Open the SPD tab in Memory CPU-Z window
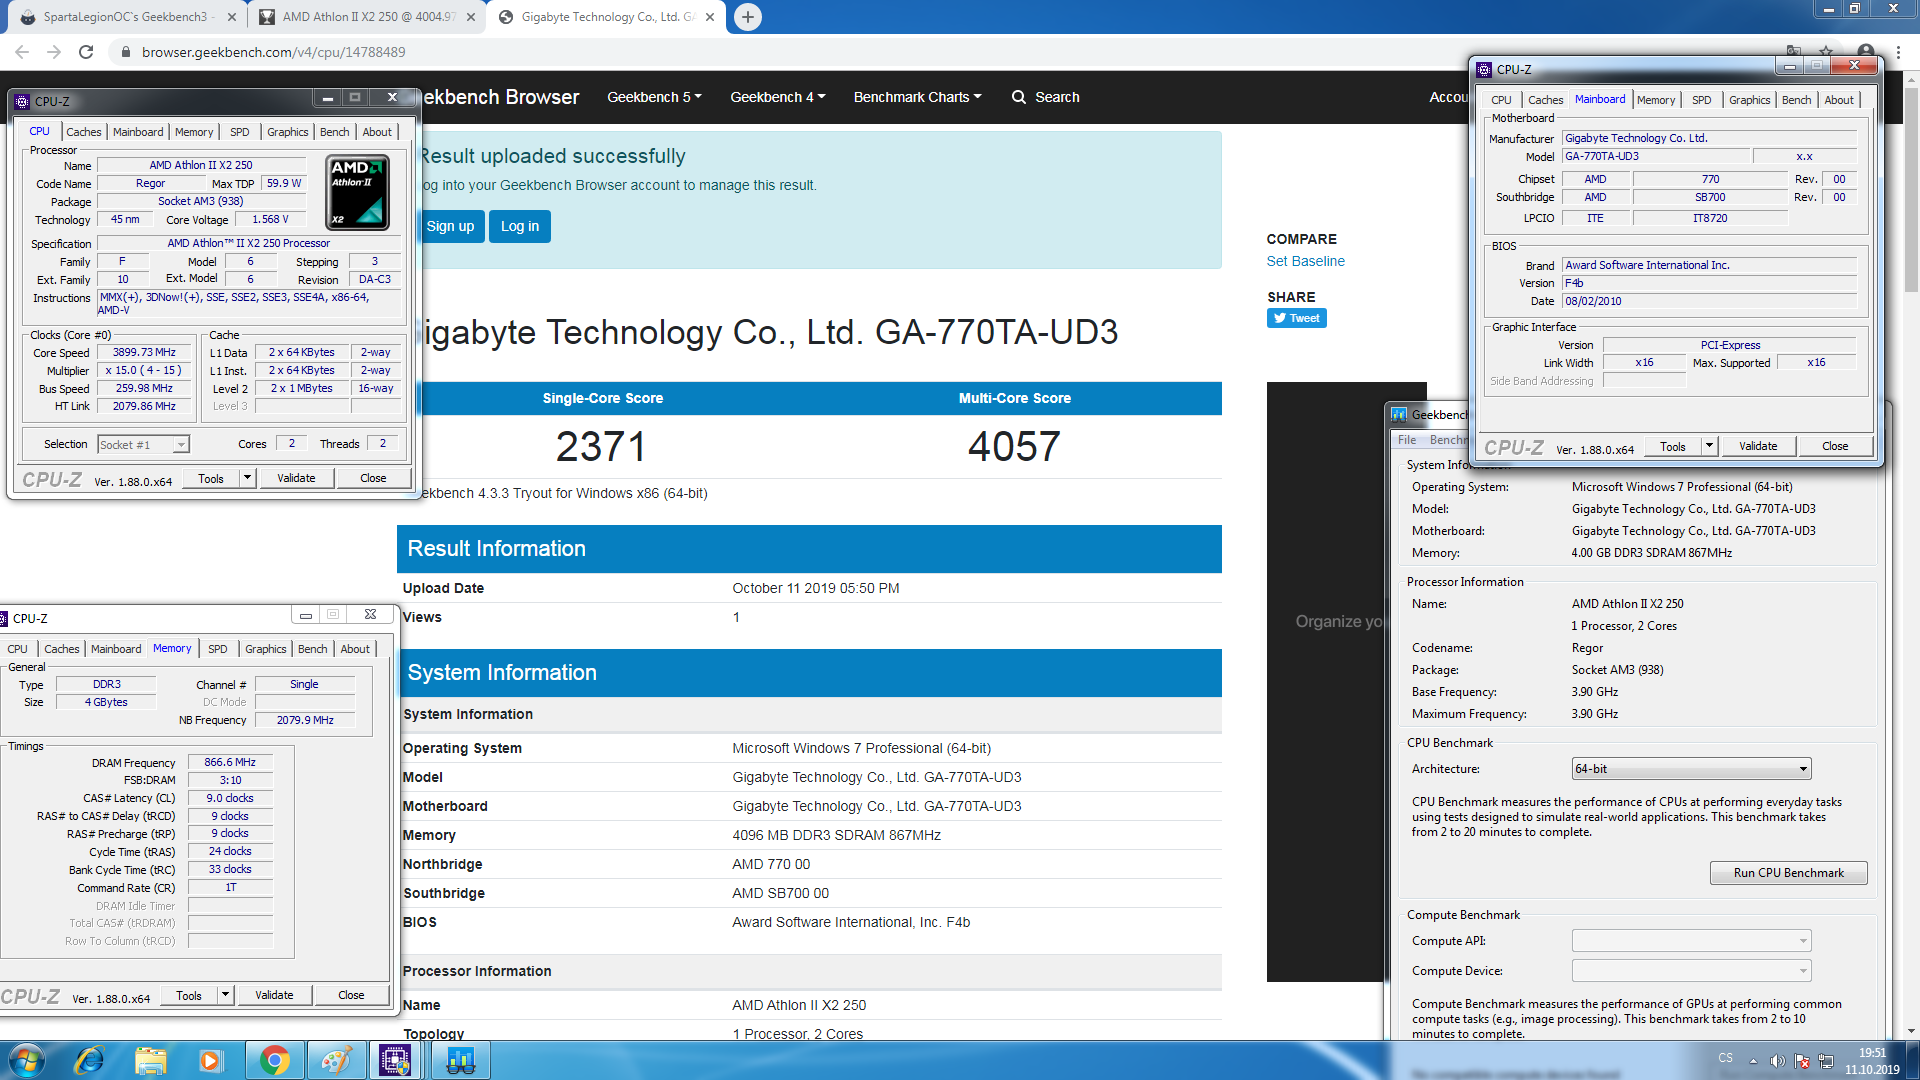 (x=218, y=649)
